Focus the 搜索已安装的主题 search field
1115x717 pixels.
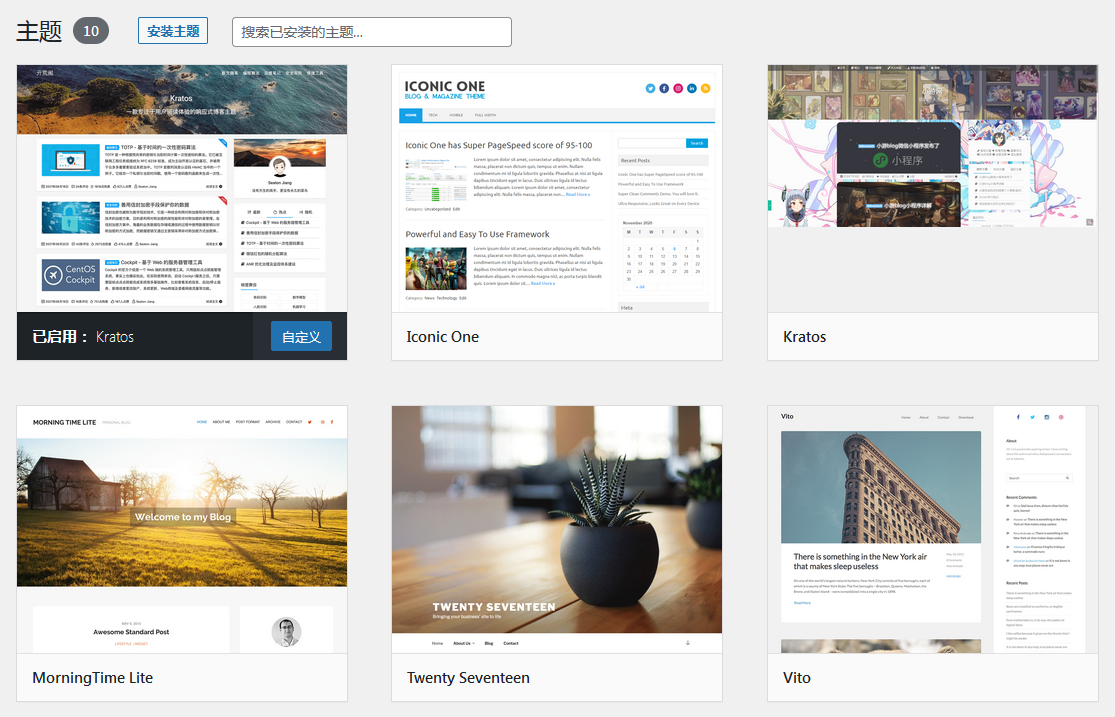coord(371,32)
